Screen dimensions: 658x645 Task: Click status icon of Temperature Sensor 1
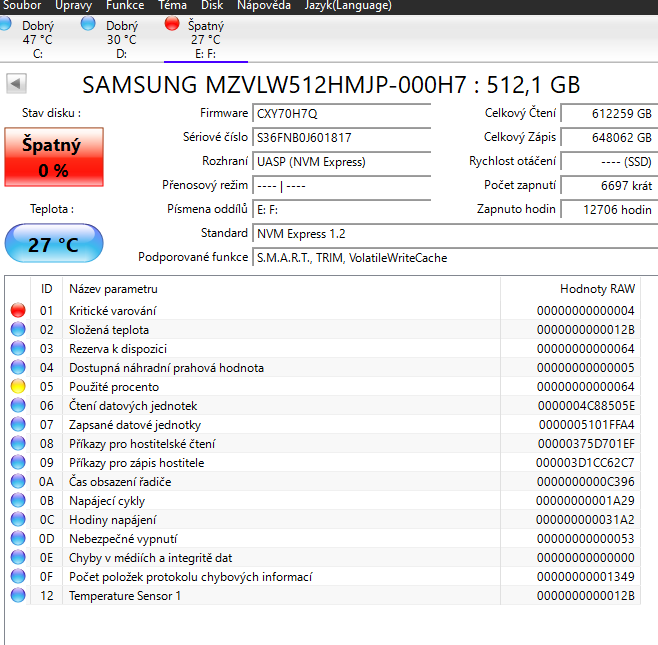tap(18, 595)
